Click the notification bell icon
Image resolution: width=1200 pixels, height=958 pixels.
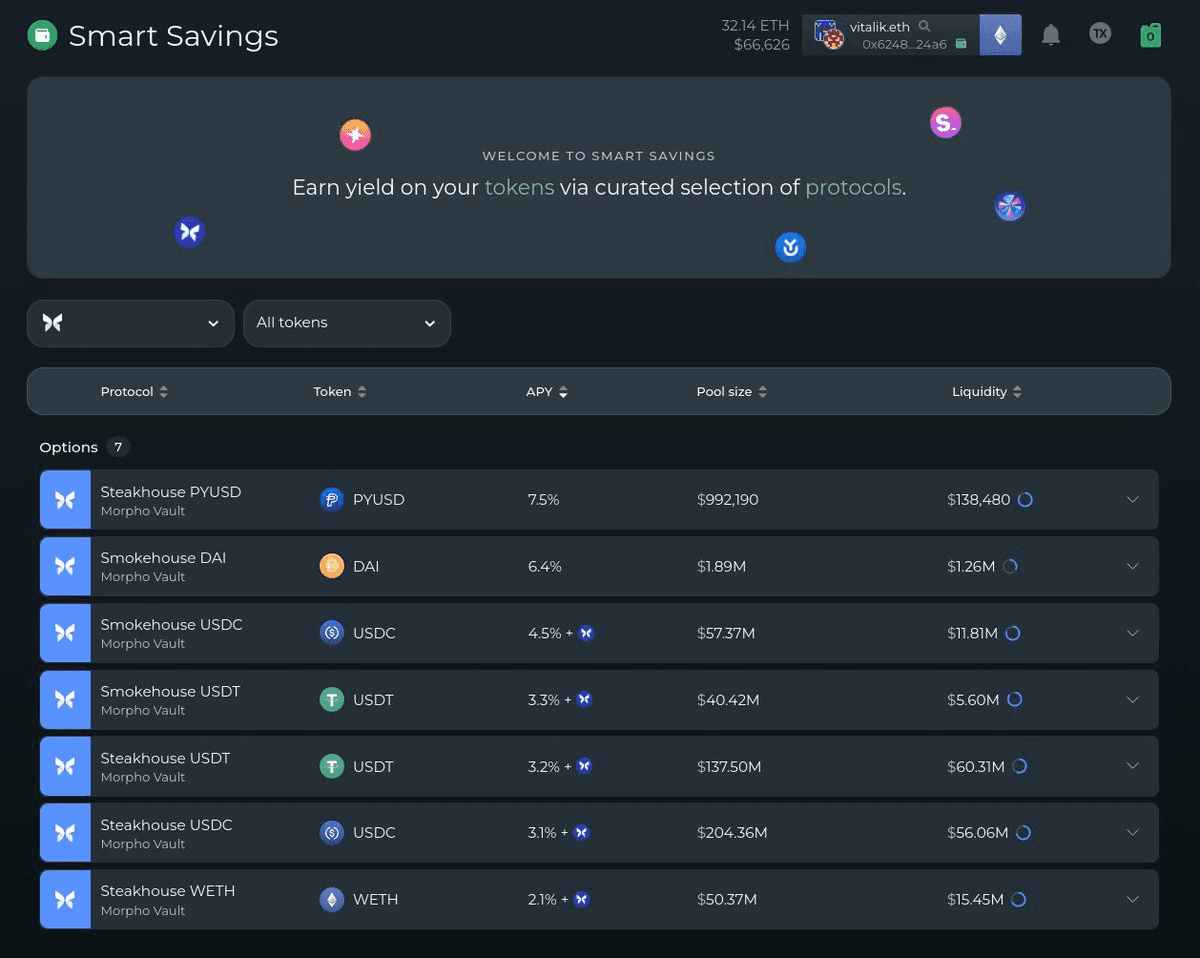1050,35
